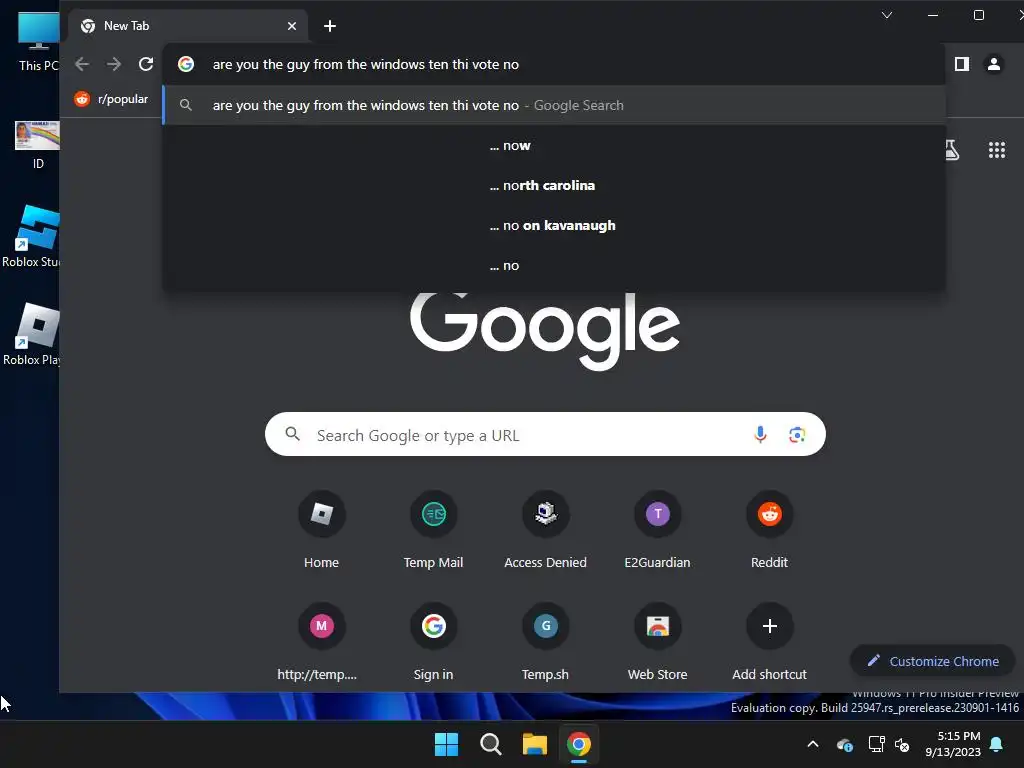The height and width of the screenshot is (768, 1024).
Task: Click the Chrome taskbar icon
Action: (579, 744)
